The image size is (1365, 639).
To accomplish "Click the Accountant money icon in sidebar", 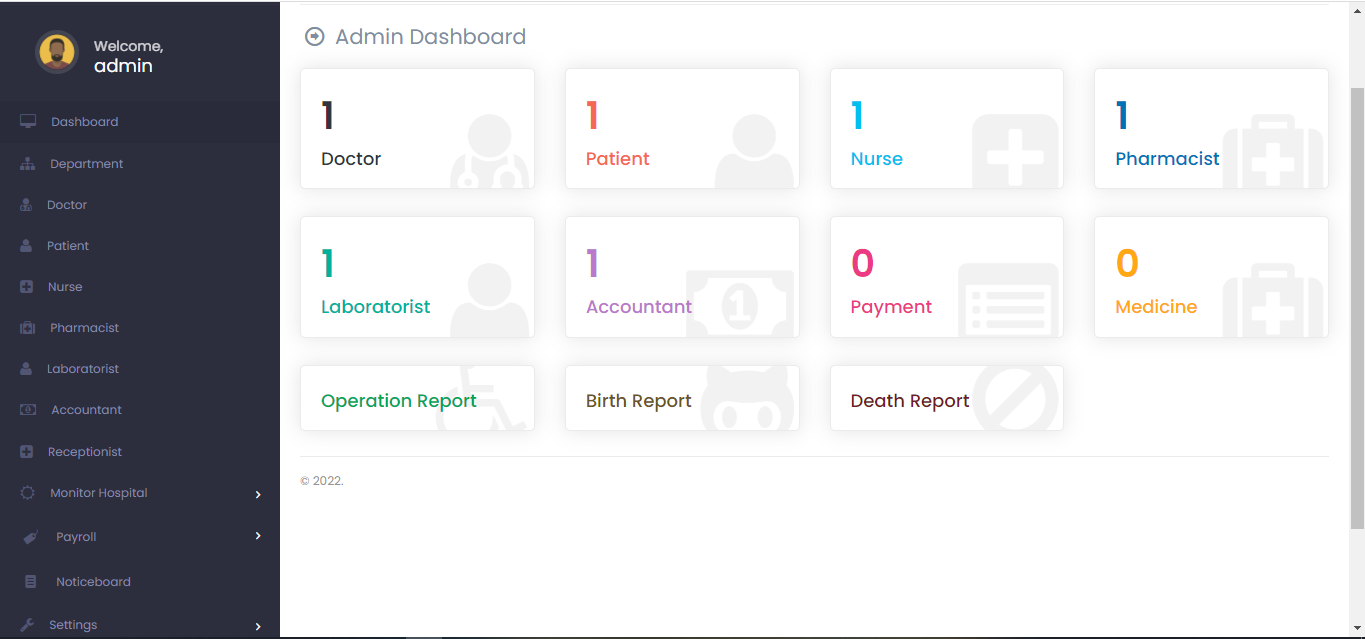I will tap(28, 410).
